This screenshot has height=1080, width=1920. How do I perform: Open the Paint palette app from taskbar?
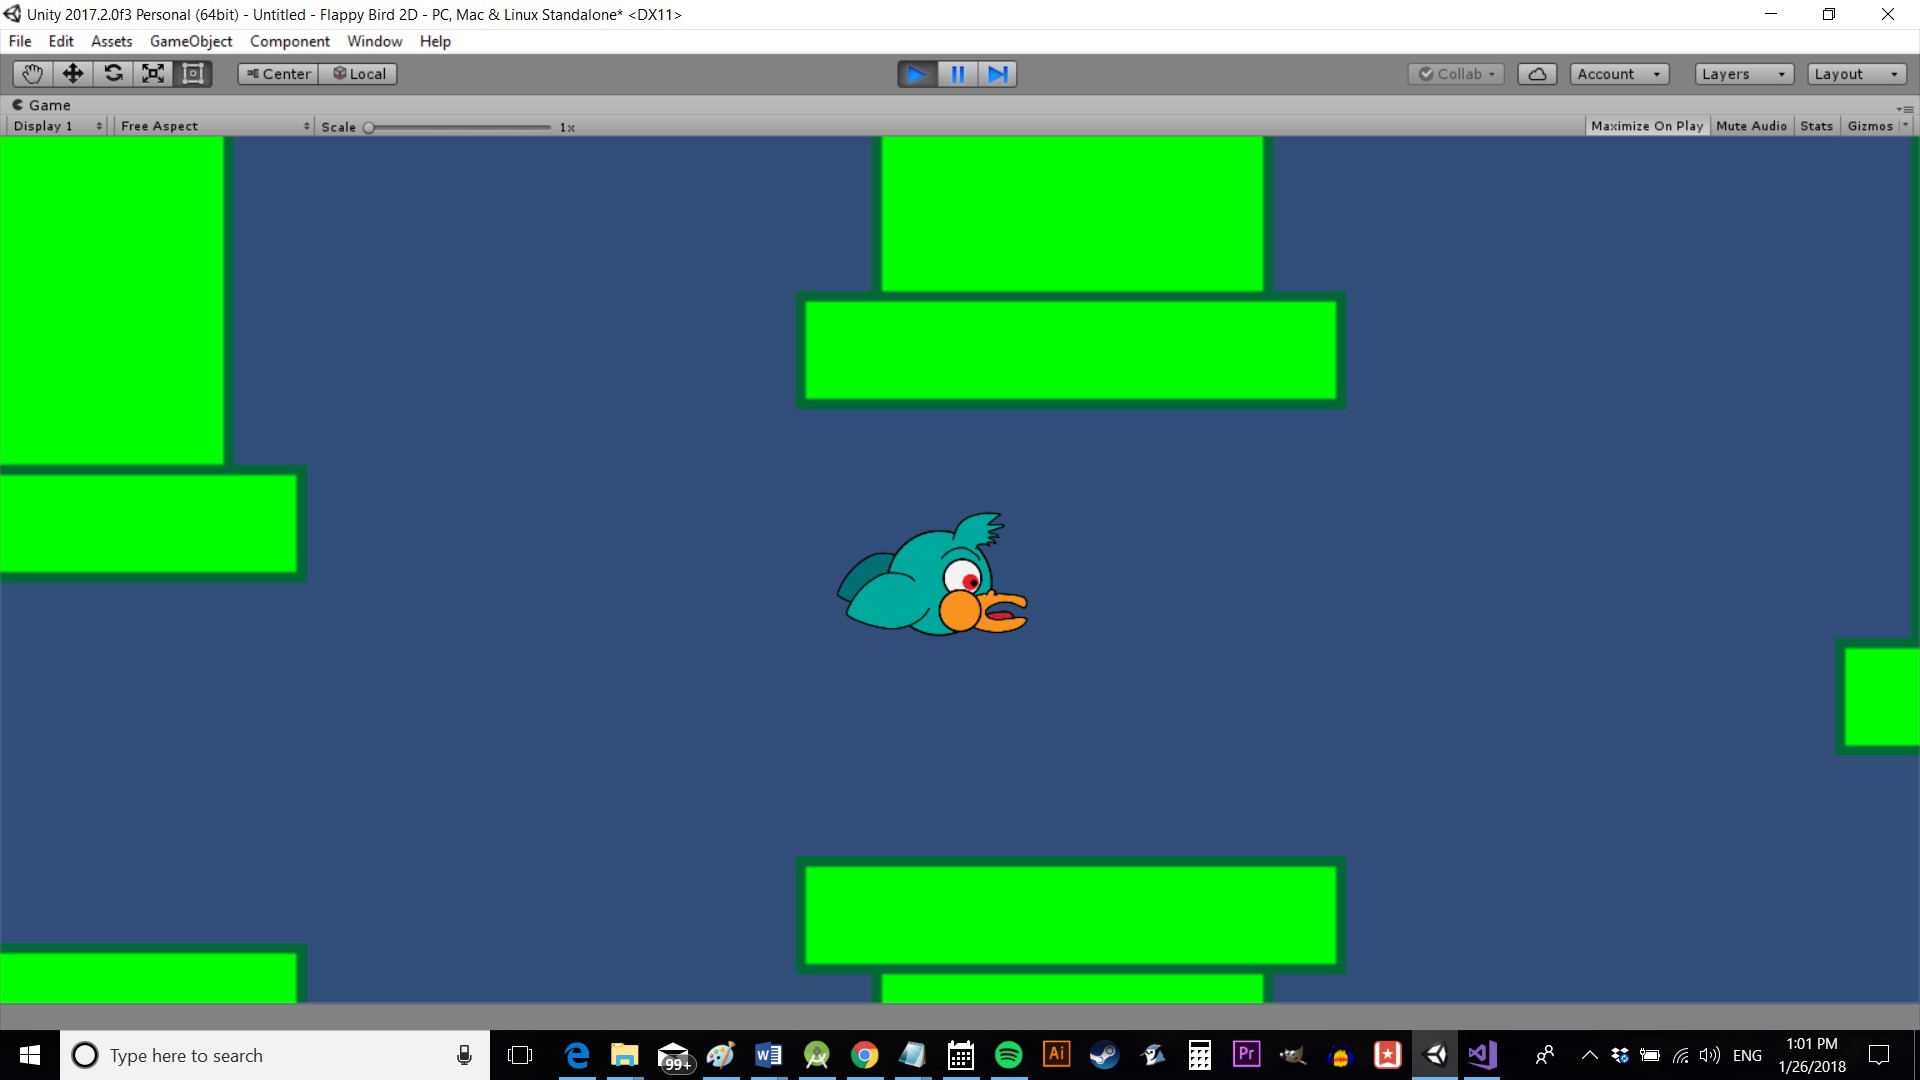[x=721, y=1055]
